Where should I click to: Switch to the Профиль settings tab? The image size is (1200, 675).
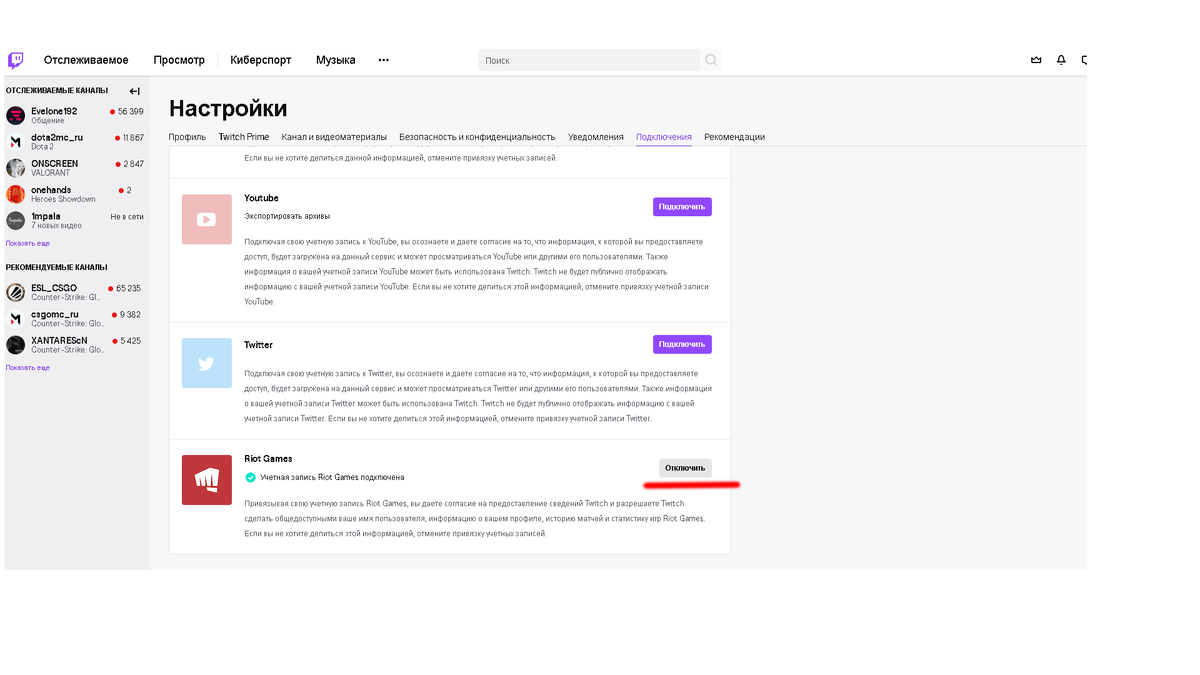187,137
